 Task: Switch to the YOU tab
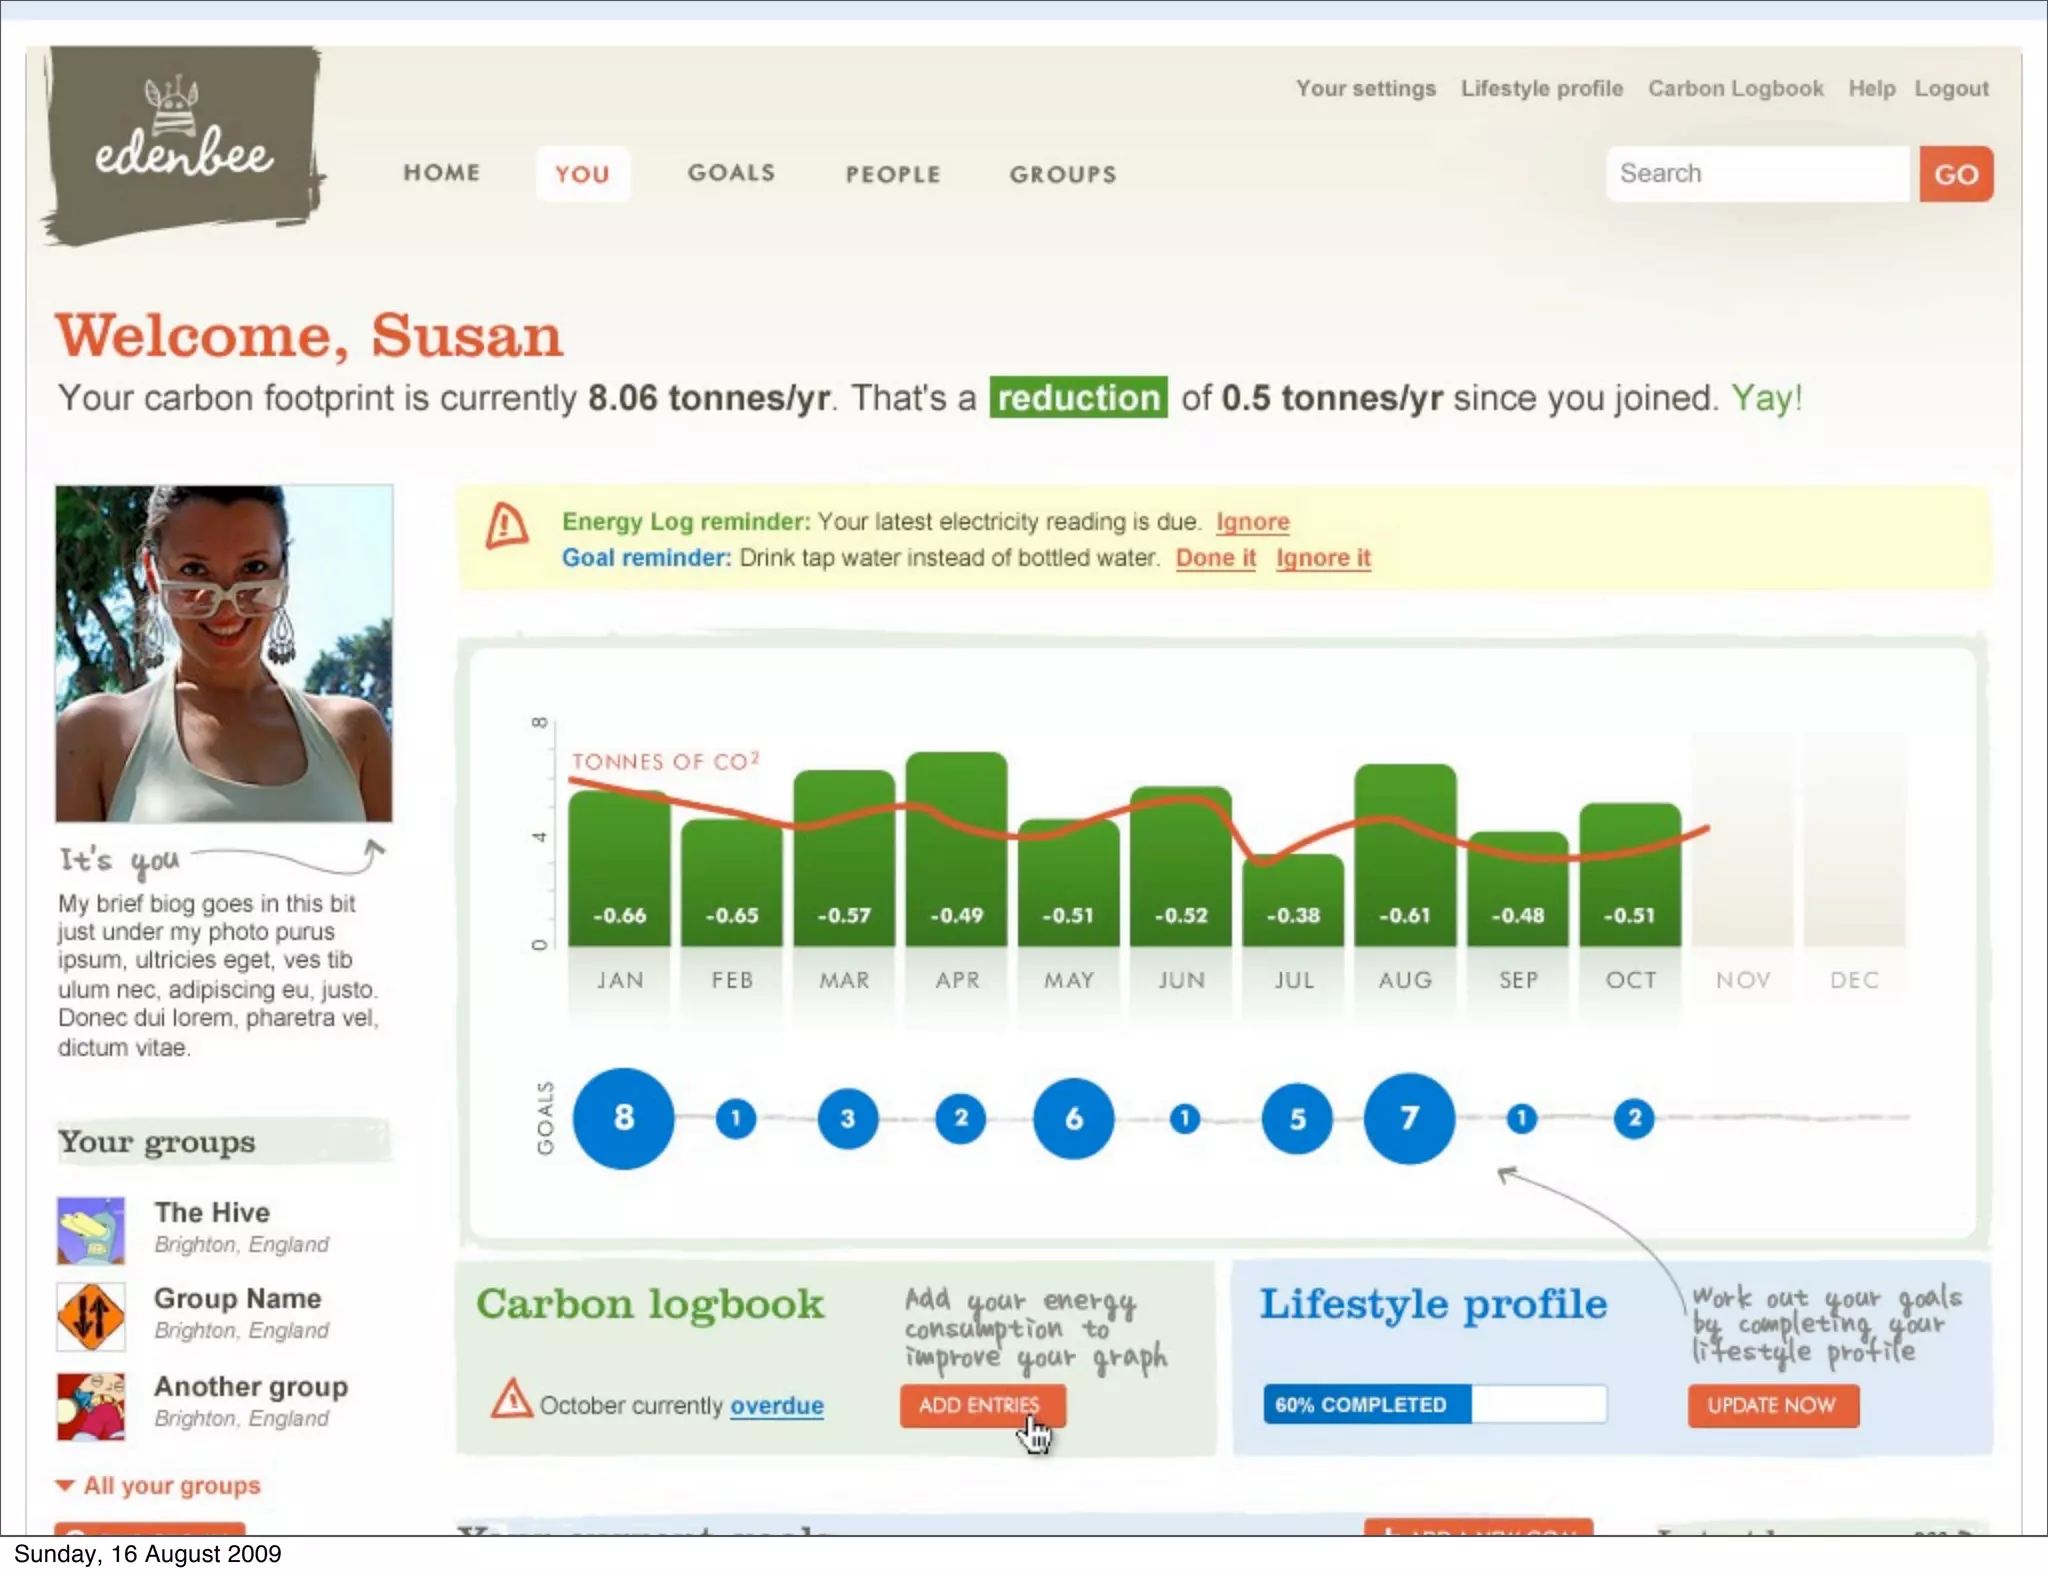click(582, 174)
